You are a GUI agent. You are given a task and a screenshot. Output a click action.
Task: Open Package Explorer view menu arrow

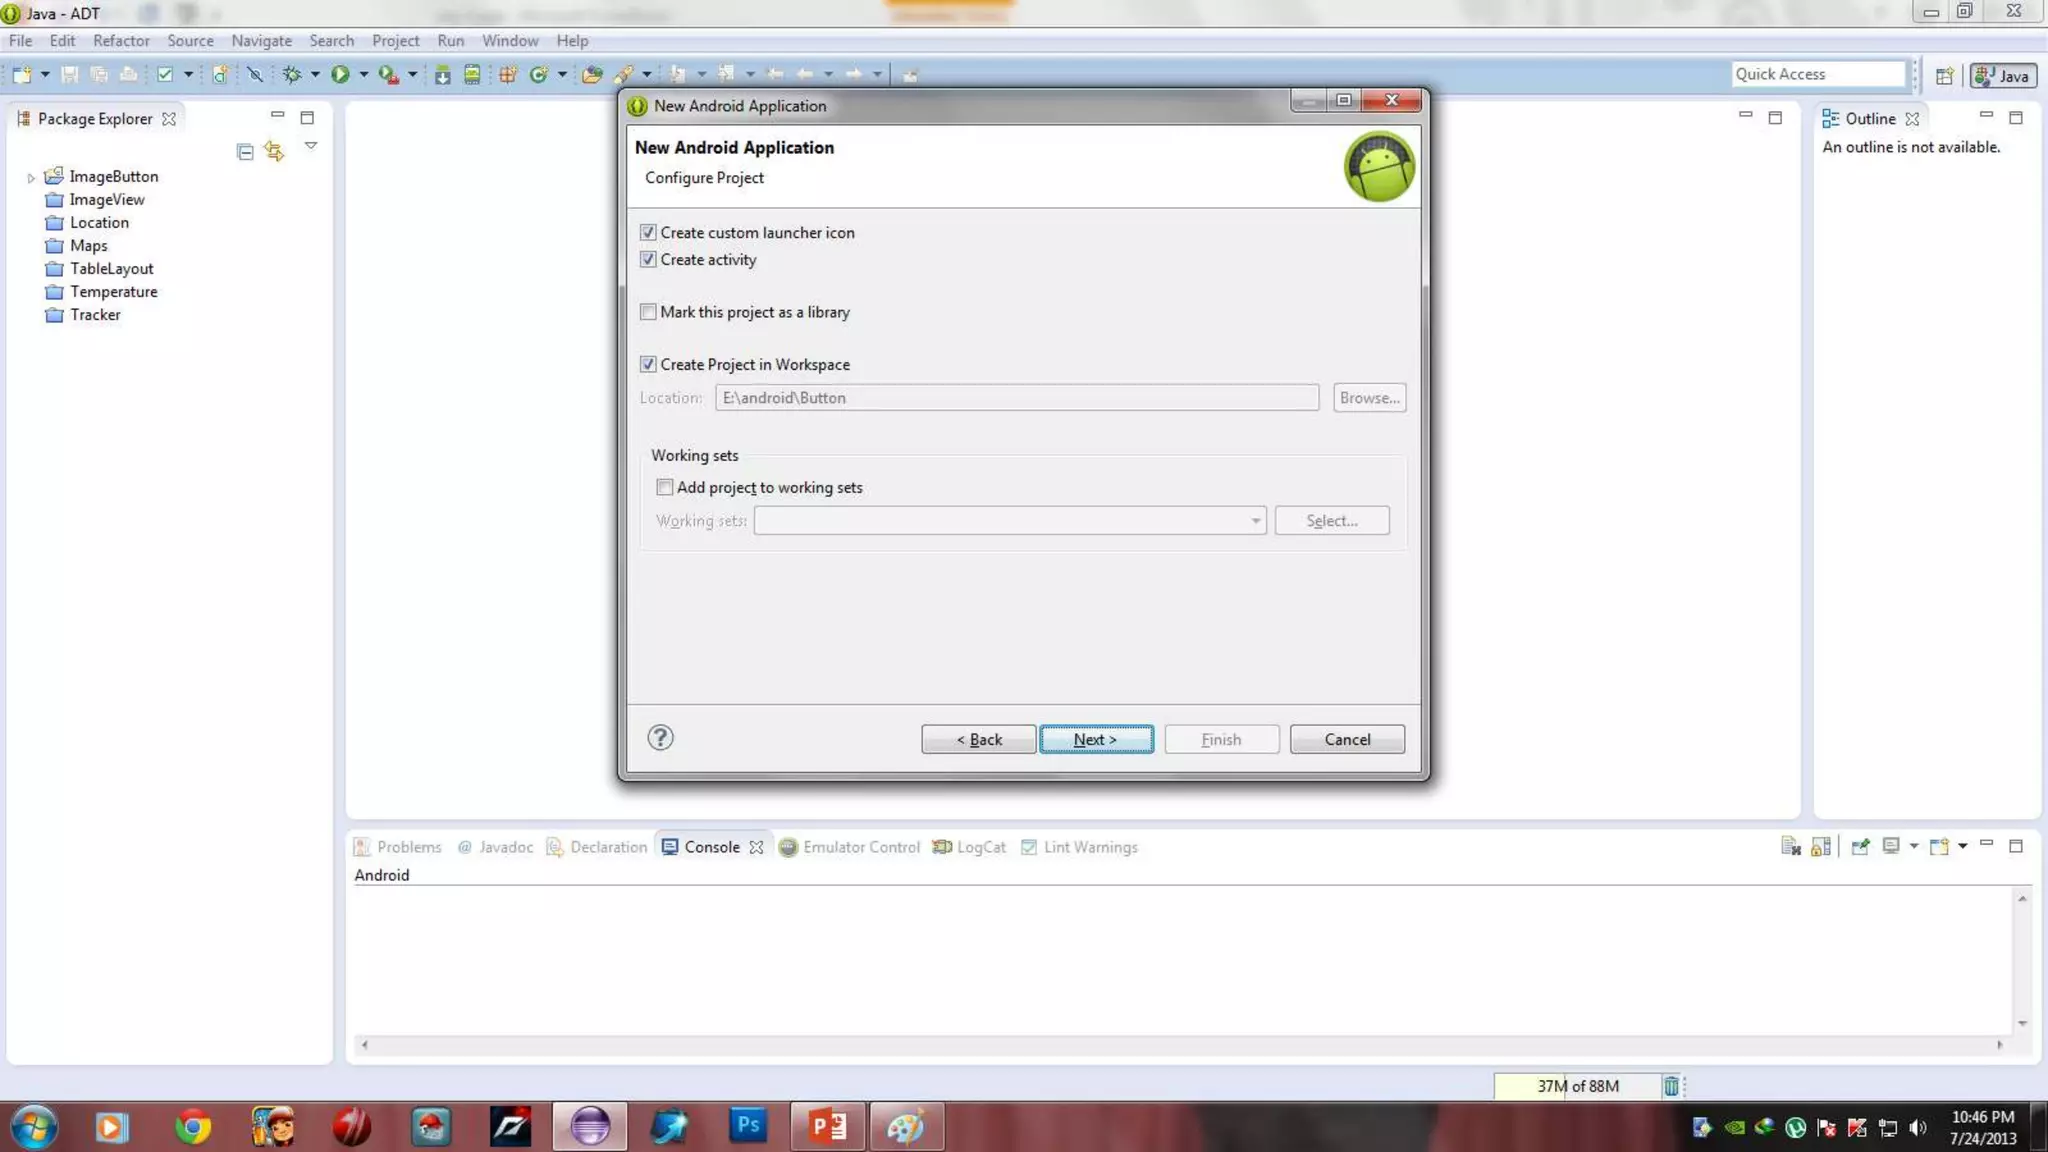(x=311, y=146)
